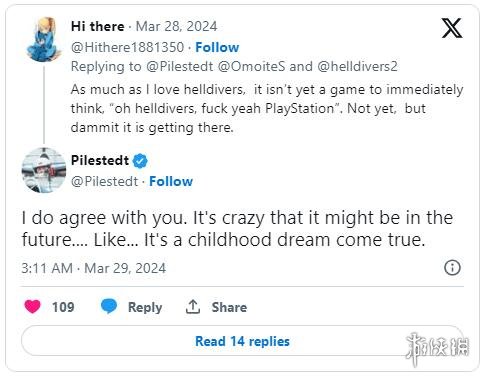This screenshot has height=377, width=484.
Task: Like the tweet with the heart icon
Action: coord(32,307)
